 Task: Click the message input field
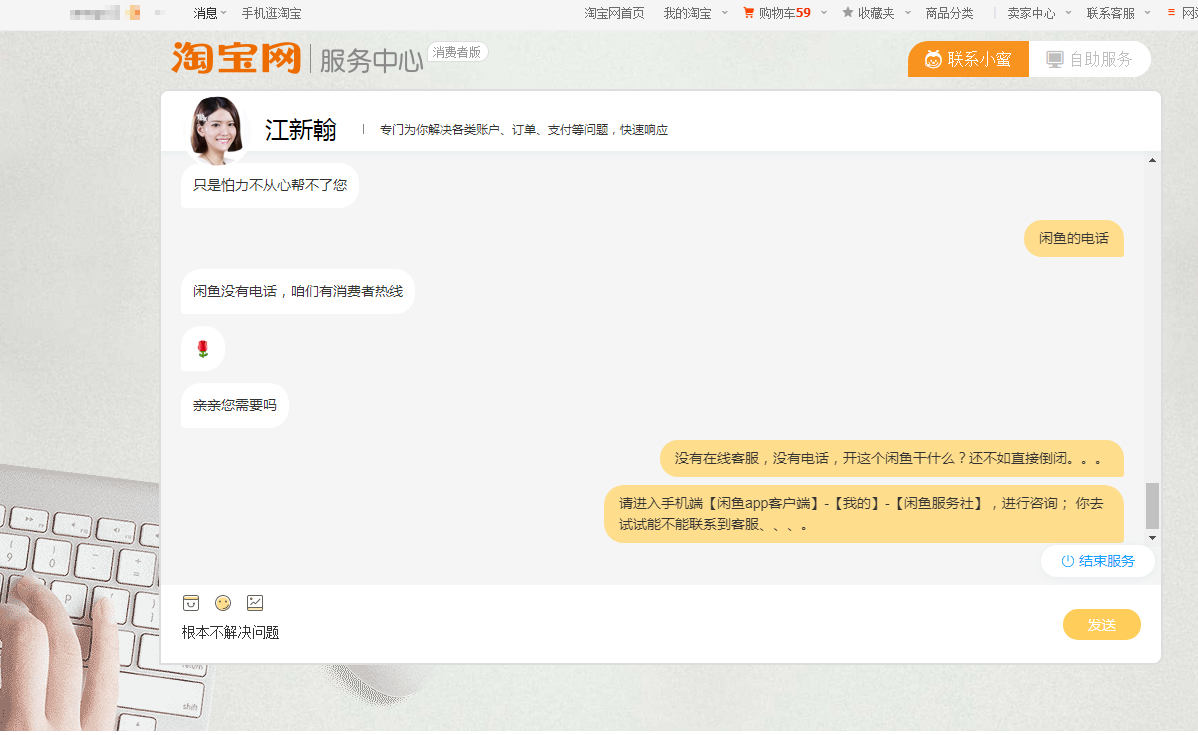coord(611,633)
